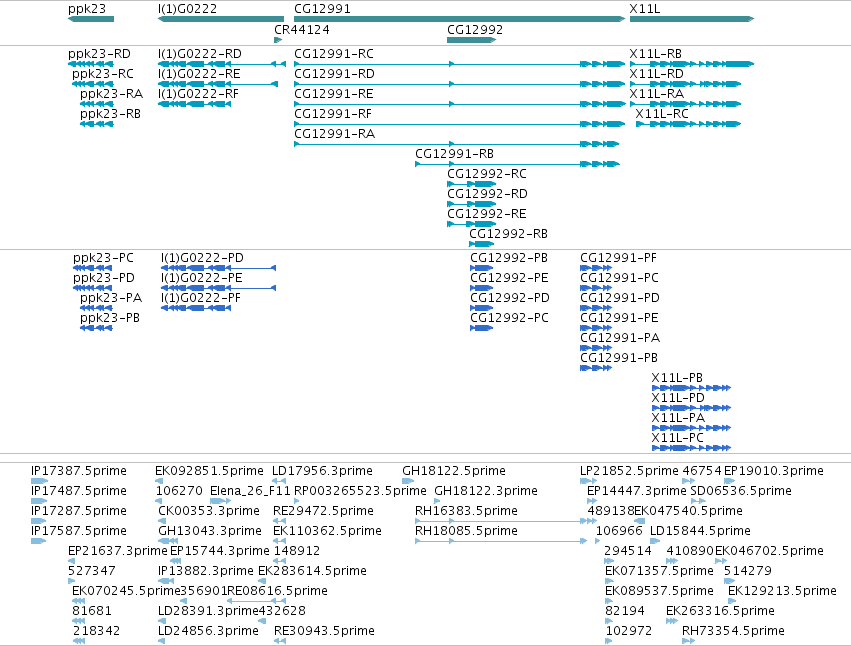Screen dimensions: 851x646
Task: Click protein l(1)G0222-PE
Action: pos(202,278)
